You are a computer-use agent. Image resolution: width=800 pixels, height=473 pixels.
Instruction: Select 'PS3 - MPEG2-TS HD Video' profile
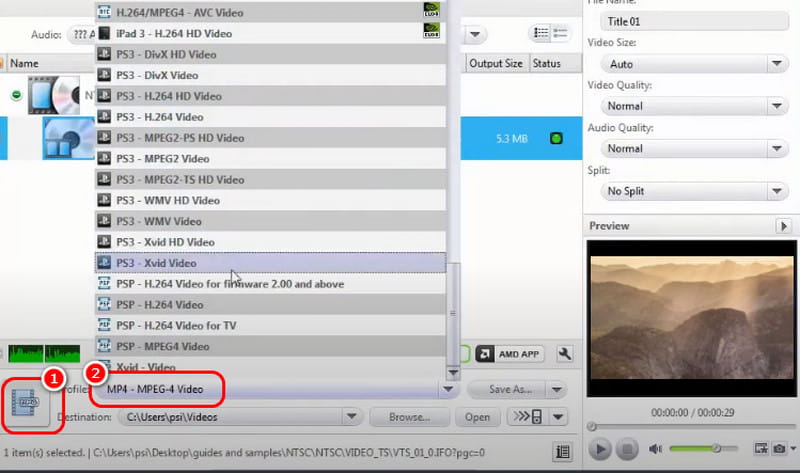270,180
